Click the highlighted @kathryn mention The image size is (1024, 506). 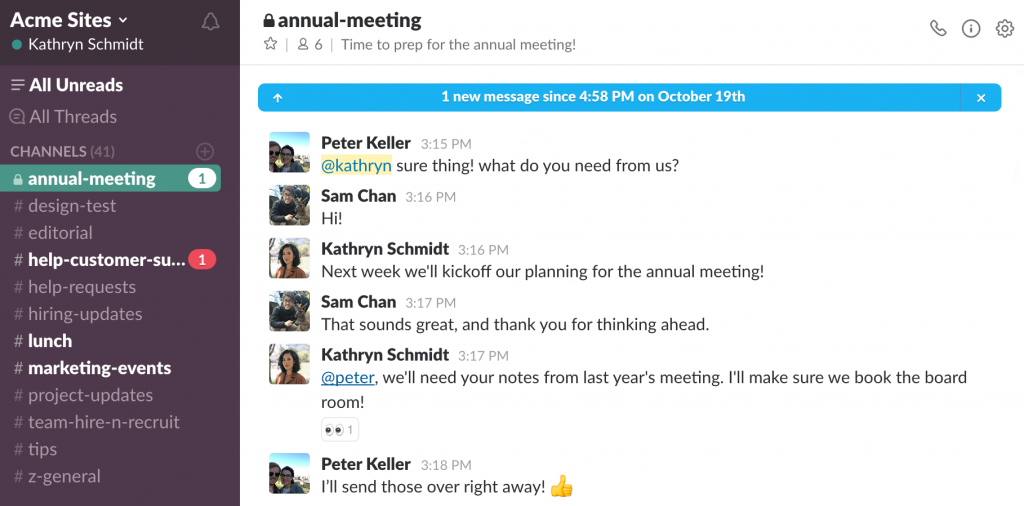356,166
